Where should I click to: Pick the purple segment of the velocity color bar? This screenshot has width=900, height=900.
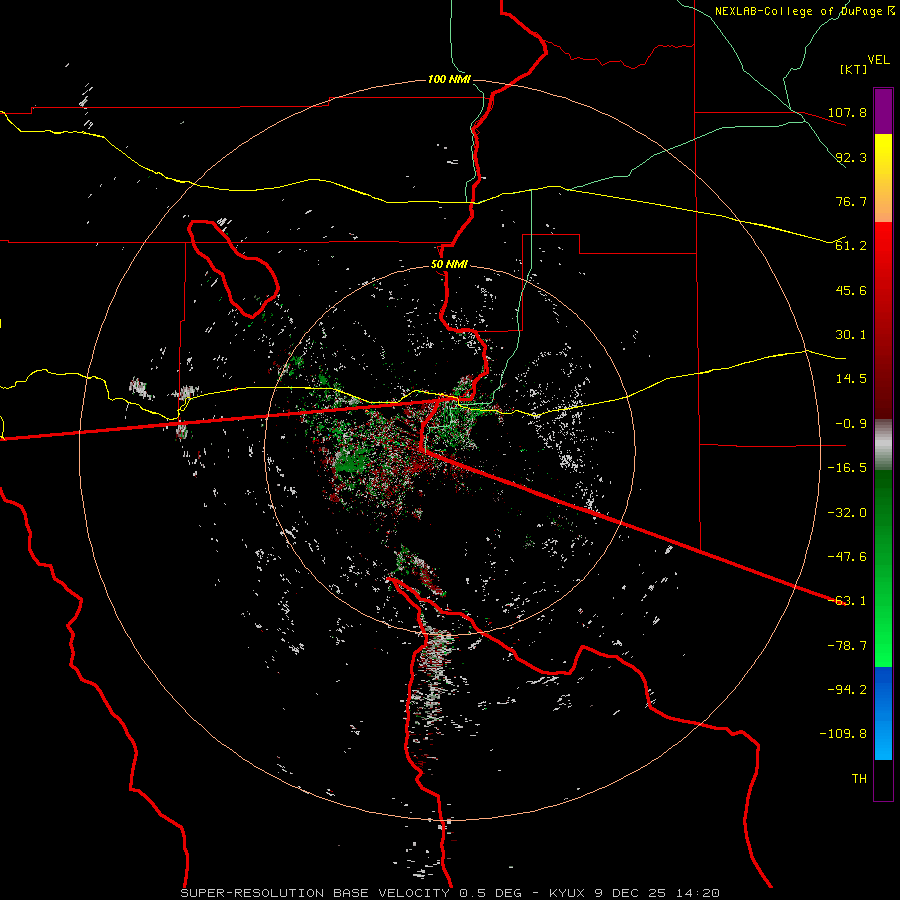[883, 111]
